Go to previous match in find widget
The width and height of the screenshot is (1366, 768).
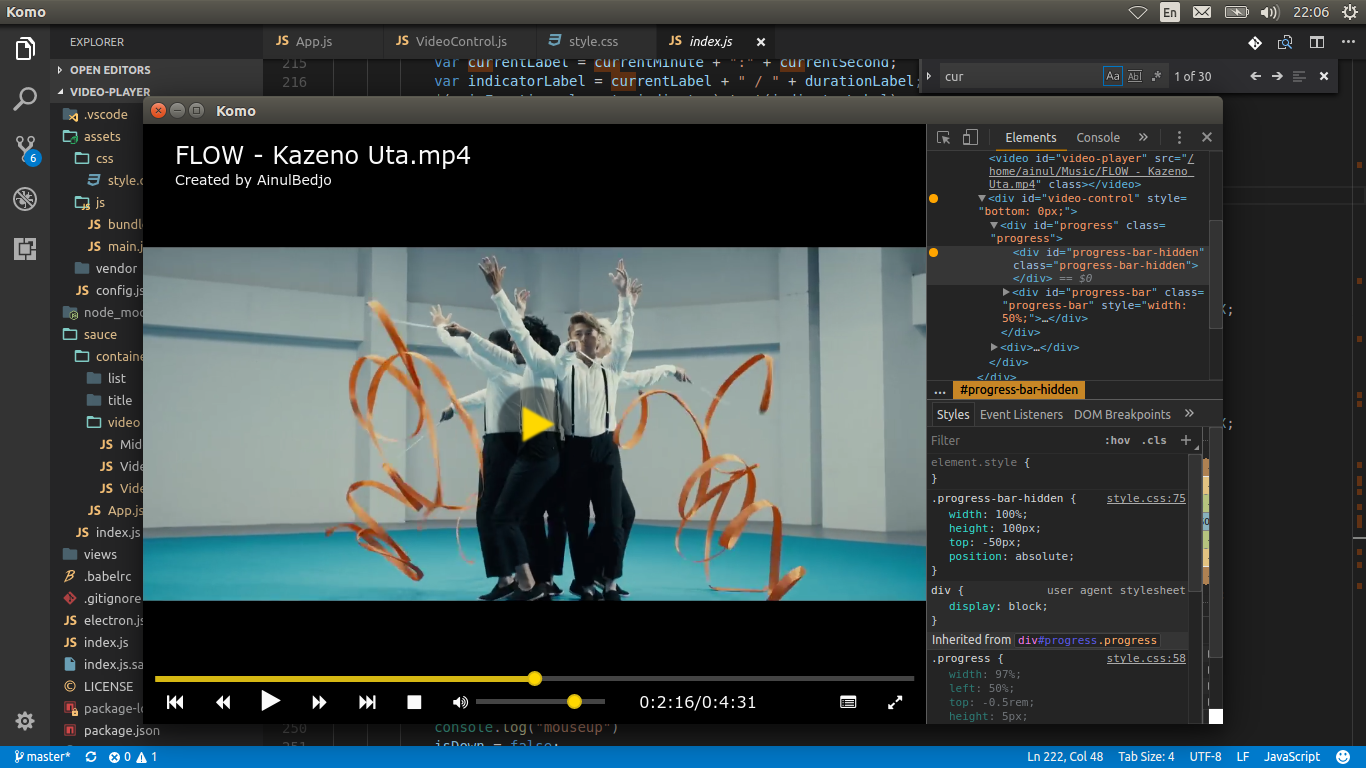pyautogui.click(x=1255, y=76)
